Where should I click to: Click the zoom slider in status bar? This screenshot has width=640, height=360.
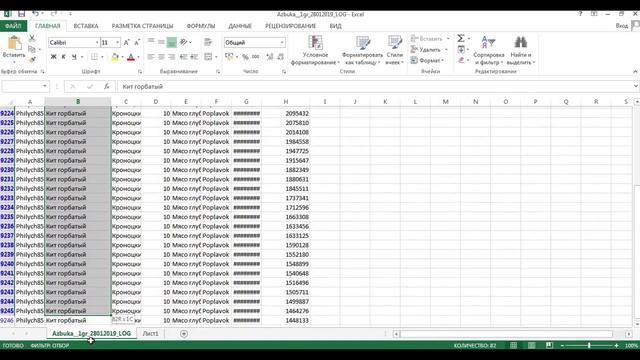pyautogui.click(x=589, y=345)
